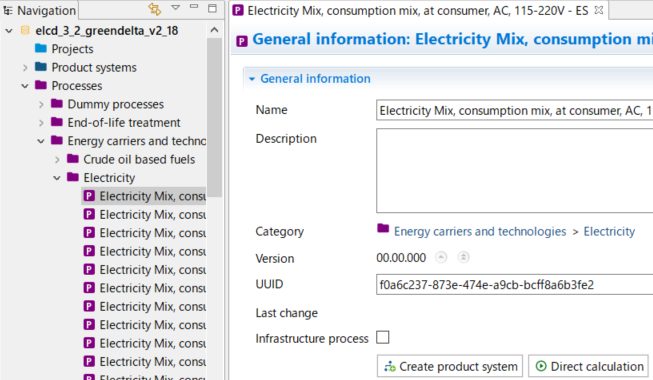Screen dimensions: 653x380
Task: Open the Navigation view menu dropdown arrow
Action: [175, 8]
